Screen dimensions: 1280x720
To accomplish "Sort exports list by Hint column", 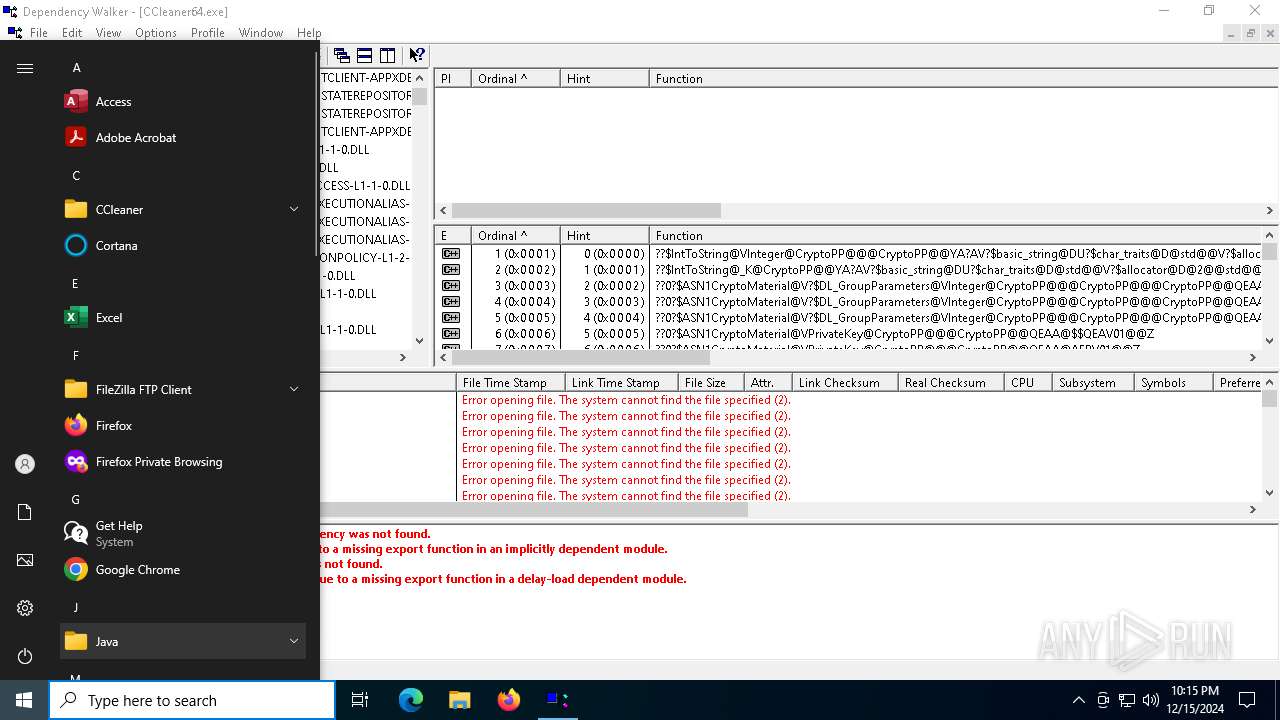I will click(604, 235).
